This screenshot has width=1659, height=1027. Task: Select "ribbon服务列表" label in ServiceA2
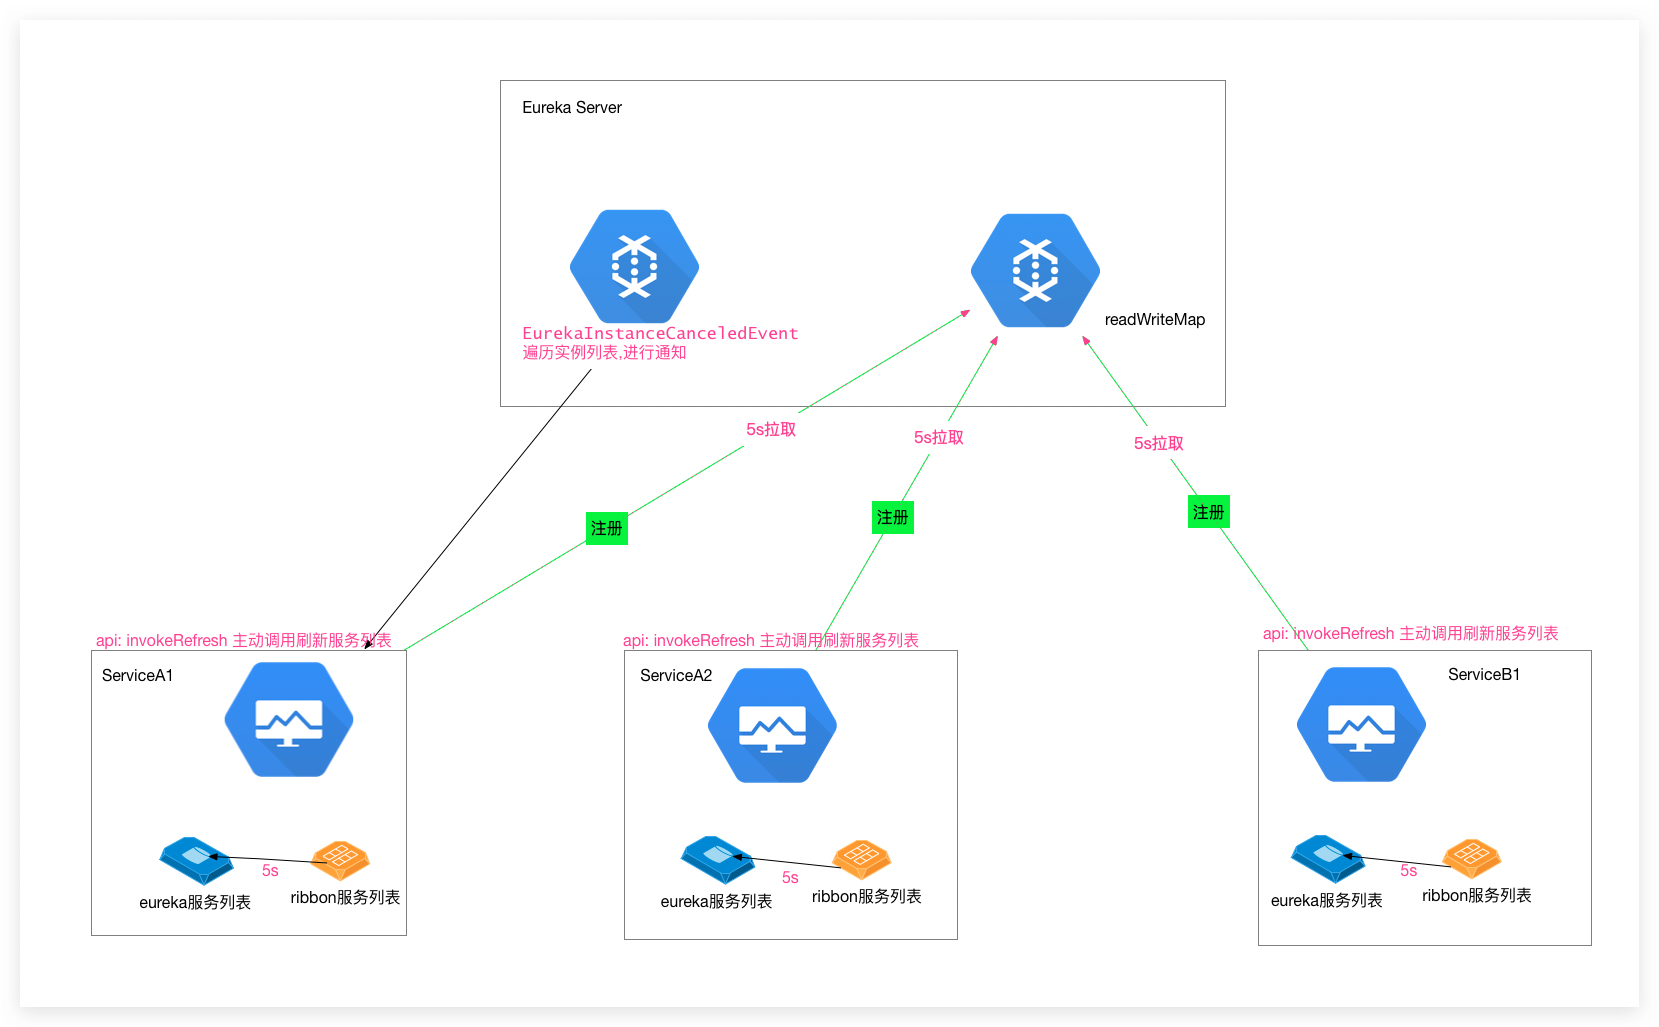[867, 896]
